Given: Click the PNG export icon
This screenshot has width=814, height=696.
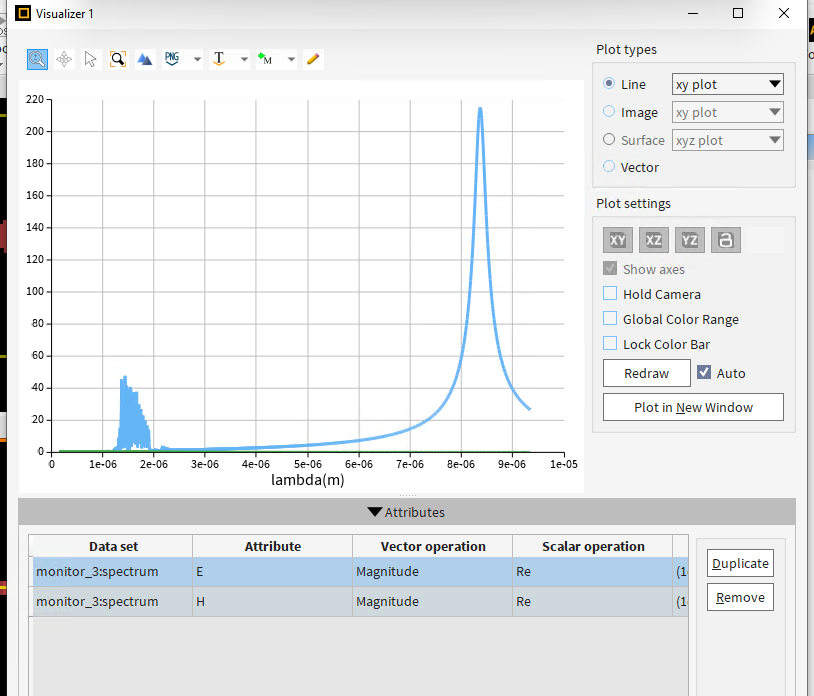Looking at the screenshot, I should (172, 59).
